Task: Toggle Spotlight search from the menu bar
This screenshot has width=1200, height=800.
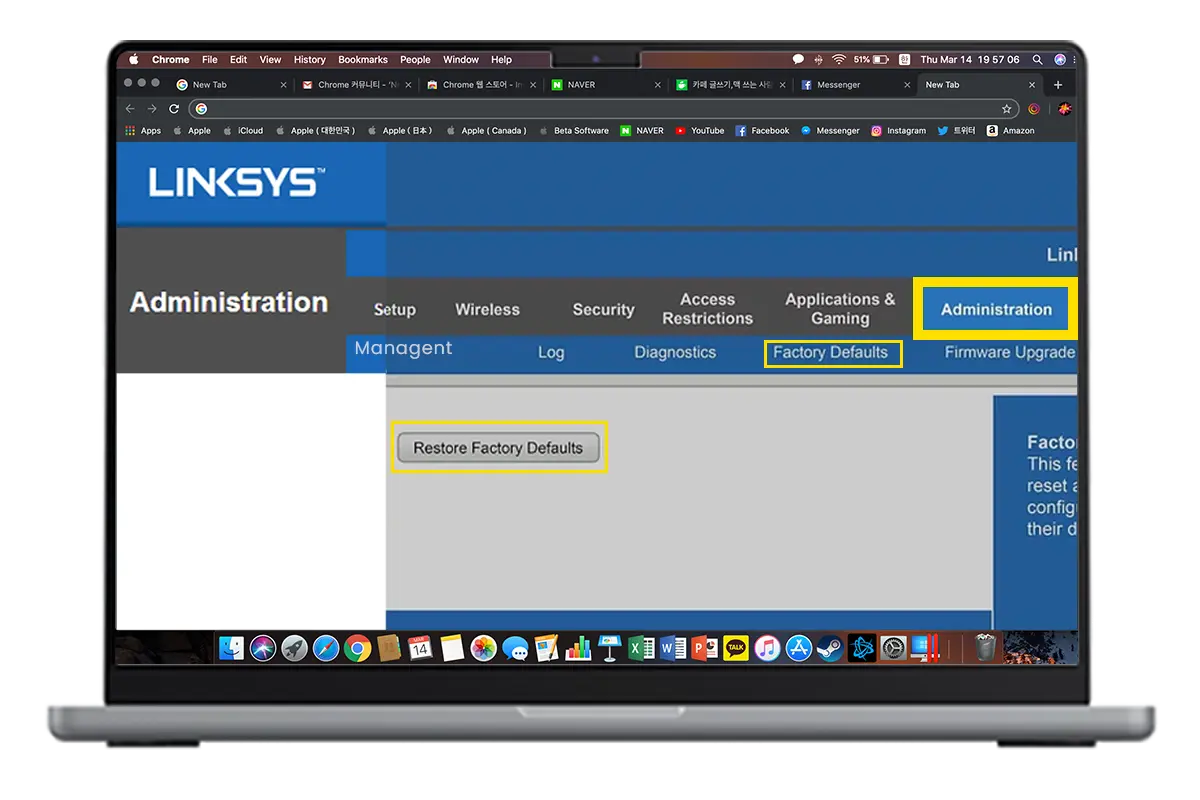Action: coord(1037,59)
